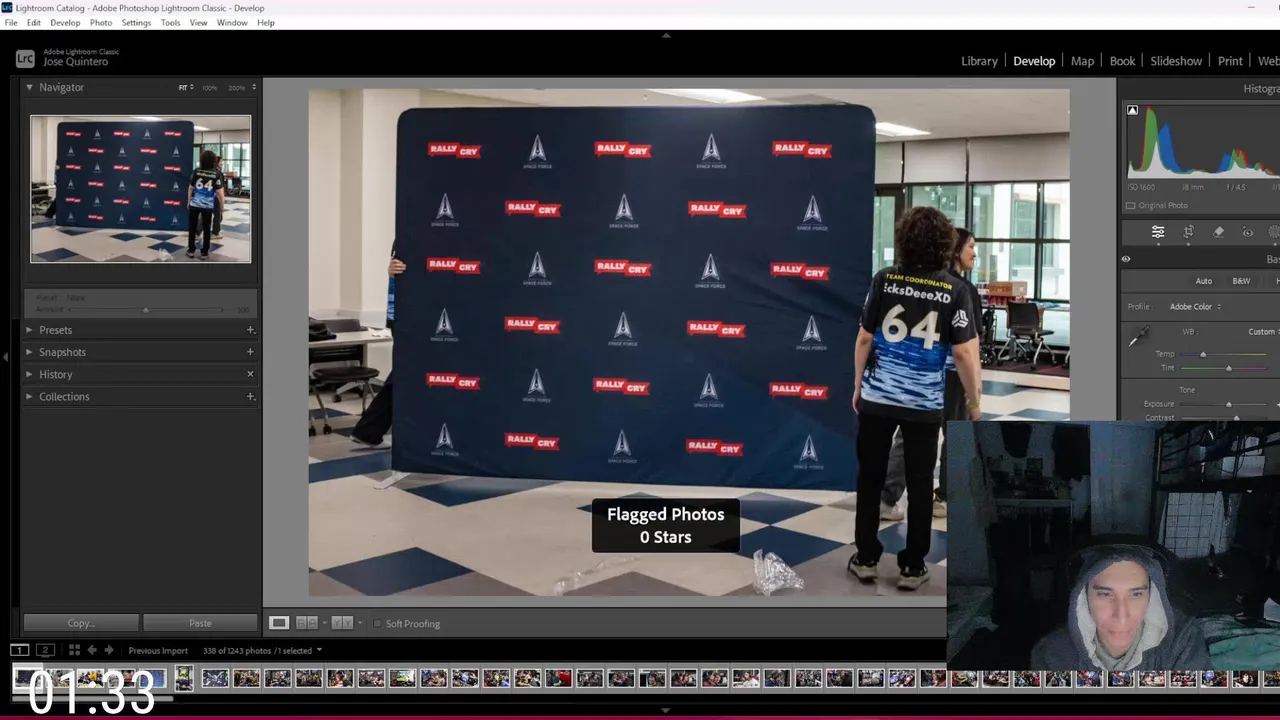Open the File menu

click(x=11, y=22)
